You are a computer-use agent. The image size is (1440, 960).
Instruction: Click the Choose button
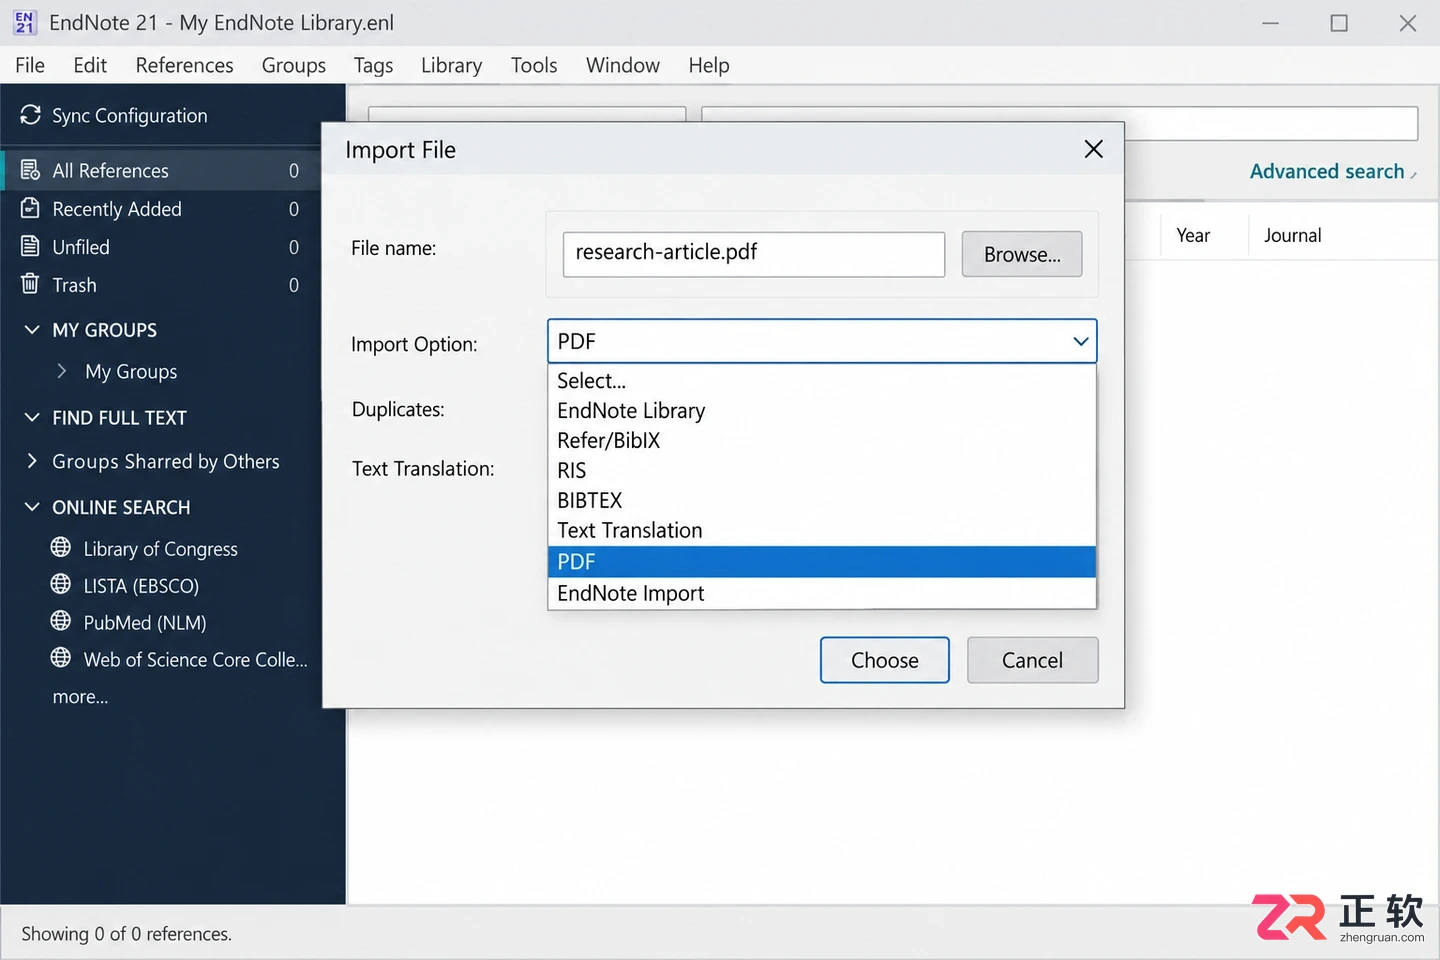pyautogui.click(x=885, y=660)
